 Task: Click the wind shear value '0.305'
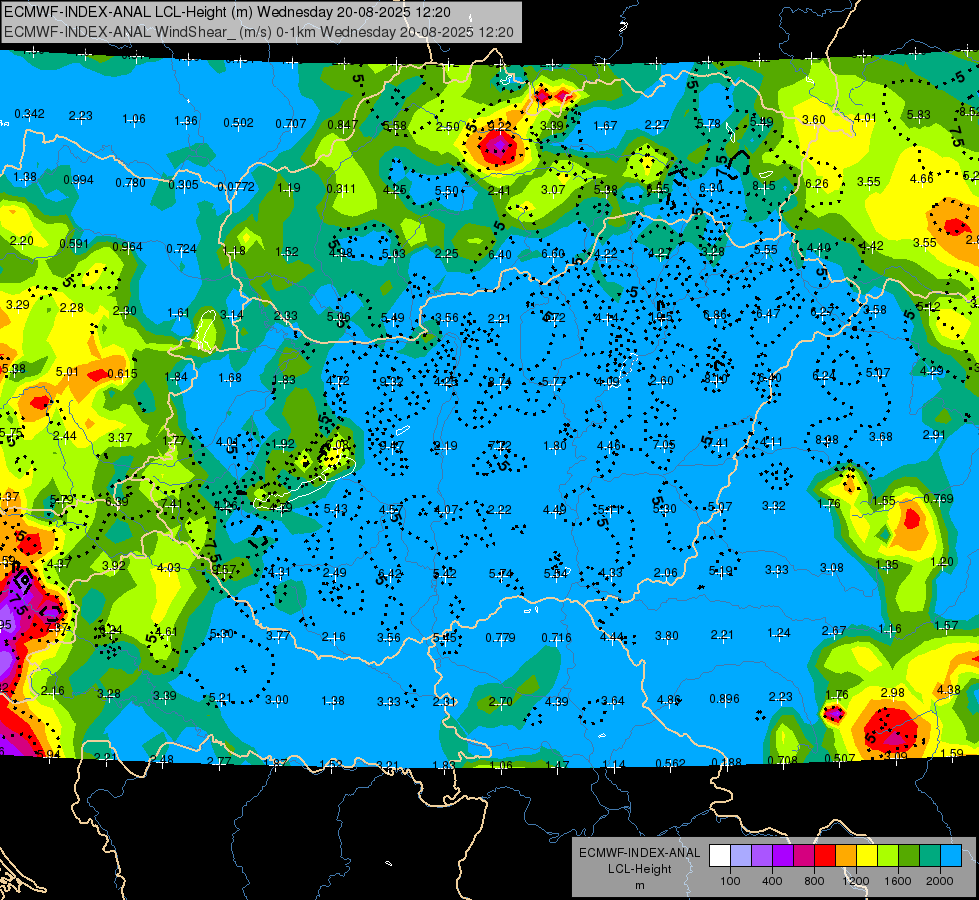pos(184,185)
